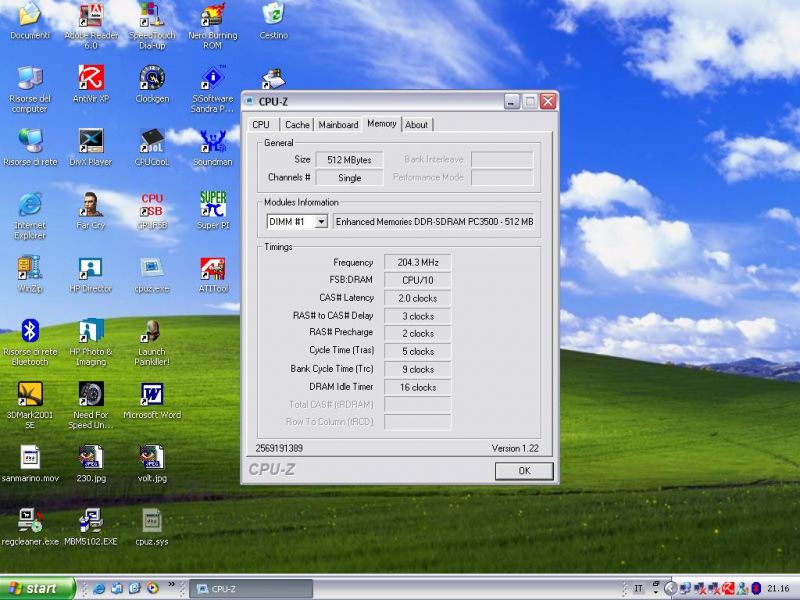Image resolution: width=800 pixels, height=600 pixels.
Task: Open the About tab
Action: pyautogui.click(x=416, y=124)
